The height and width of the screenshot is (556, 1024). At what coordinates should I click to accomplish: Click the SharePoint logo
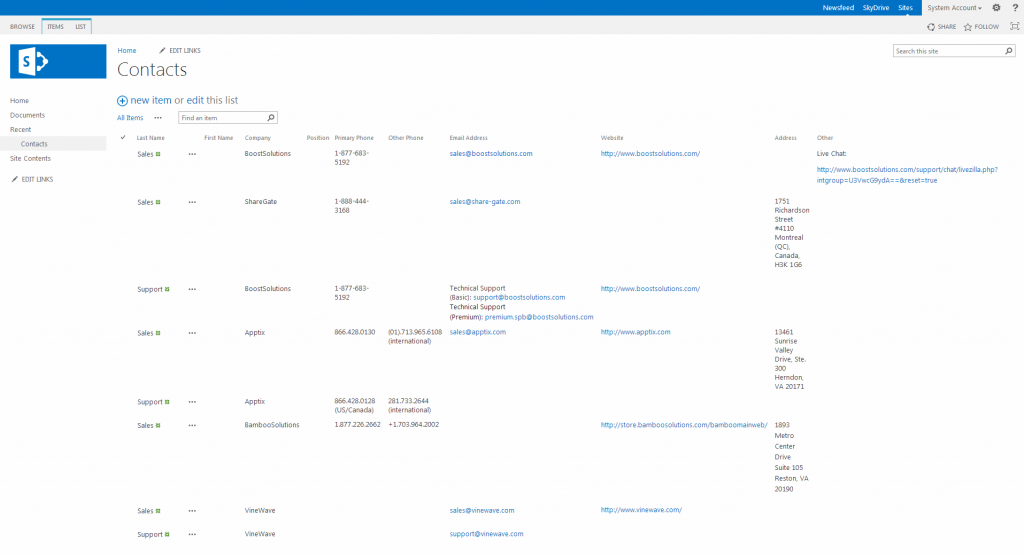pyautogui.click(x=58, y=61)
